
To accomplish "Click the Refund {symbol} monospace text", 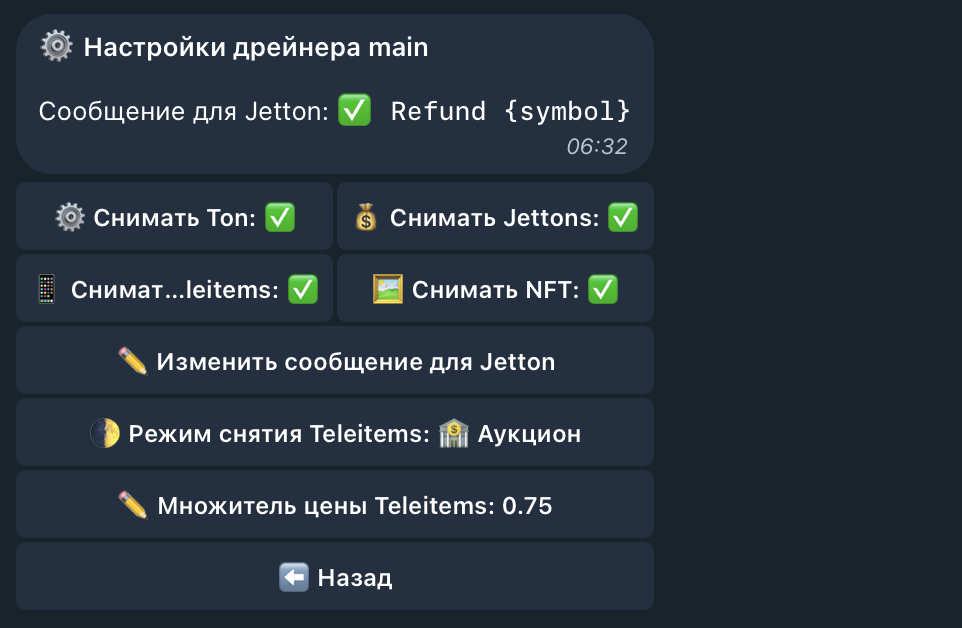I will (510, 111).
